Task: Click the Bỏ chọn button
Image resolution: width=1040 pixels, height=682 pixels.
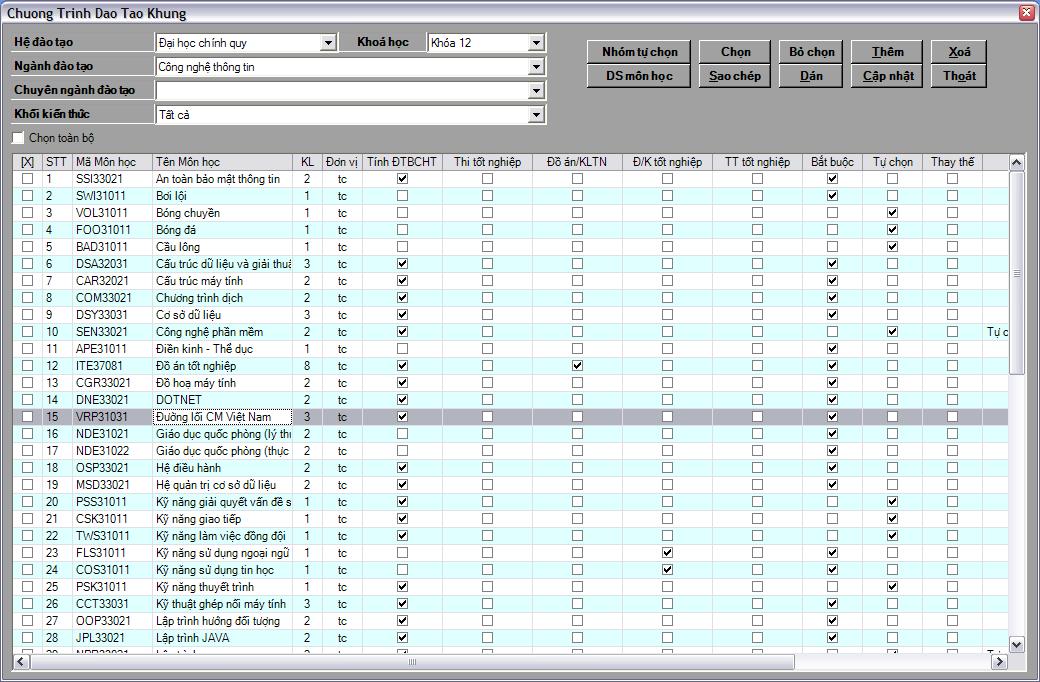Action: tap(811, 52)
